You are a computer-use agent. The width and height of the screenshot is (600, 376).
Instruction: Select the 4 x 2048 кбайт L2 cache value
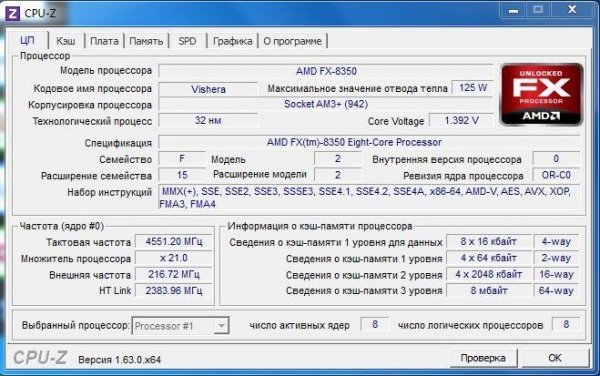coord(489,274)
